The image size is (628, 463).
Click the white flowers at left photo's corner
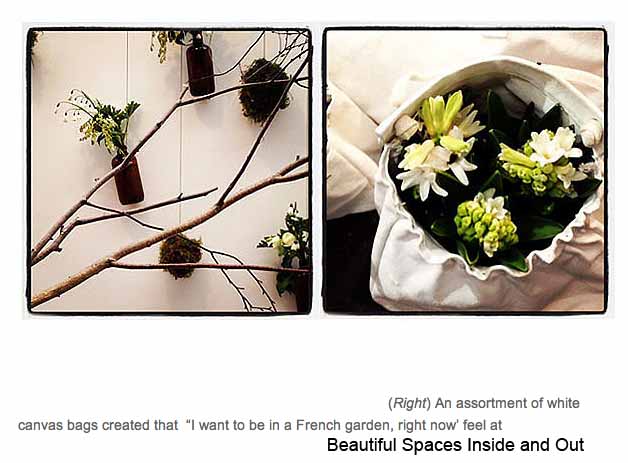click(x=289, y=240)
